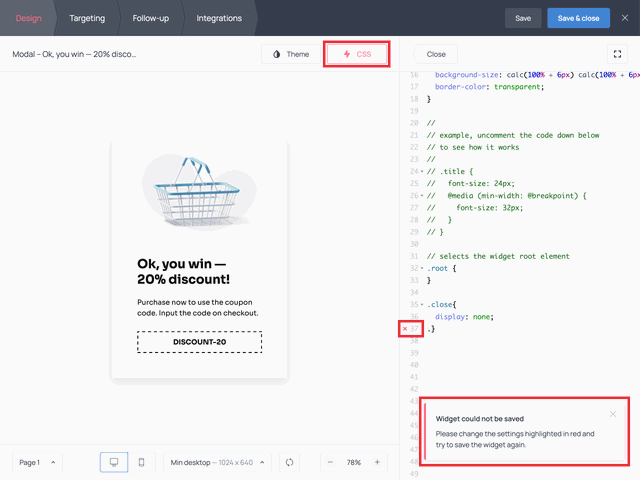Open the Page 1 selector dropdown
This screenshot has width=640, height=480.
(37, 462)
